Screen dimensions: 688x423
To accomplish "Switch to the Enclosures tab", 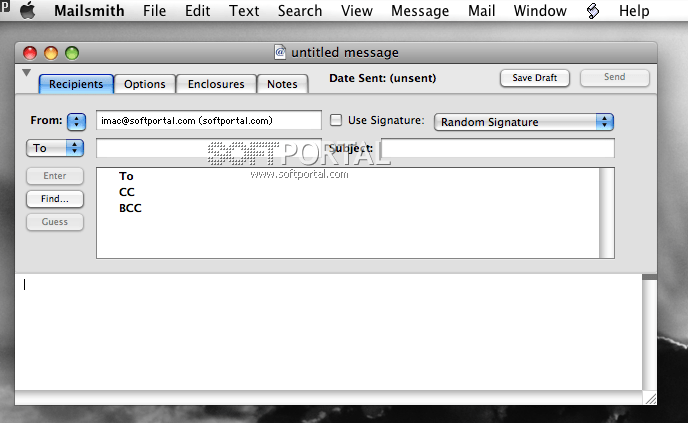I will pos(216,84).
